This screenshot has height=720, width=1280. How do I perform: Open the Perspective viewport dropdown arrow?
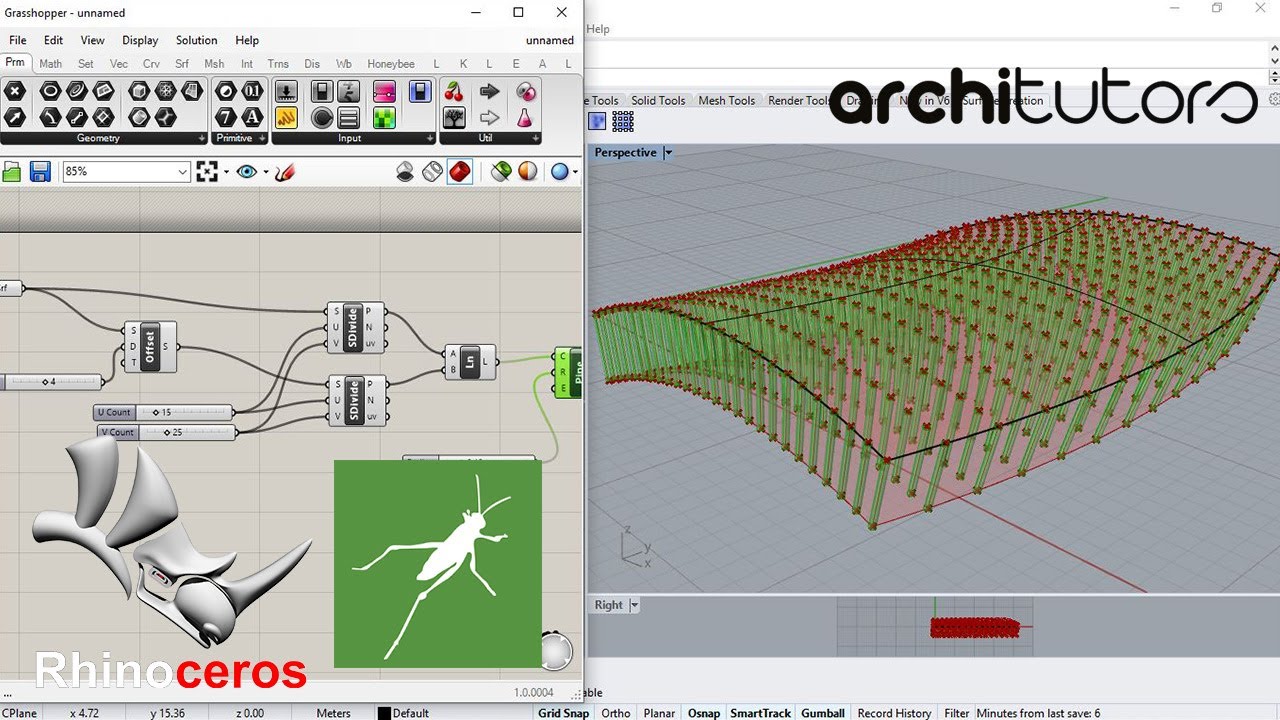[x=668, y=153]
